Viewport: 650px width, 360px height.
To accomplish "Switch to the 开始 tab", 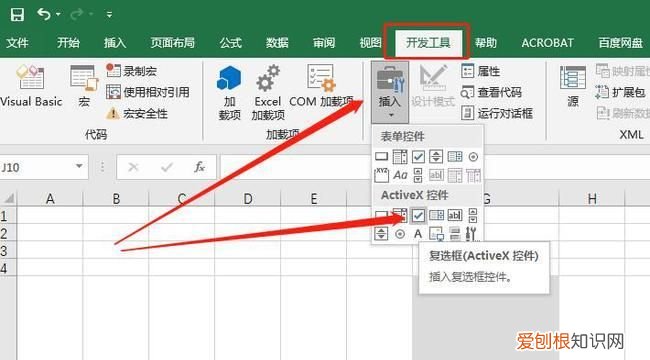I will 68,42.
